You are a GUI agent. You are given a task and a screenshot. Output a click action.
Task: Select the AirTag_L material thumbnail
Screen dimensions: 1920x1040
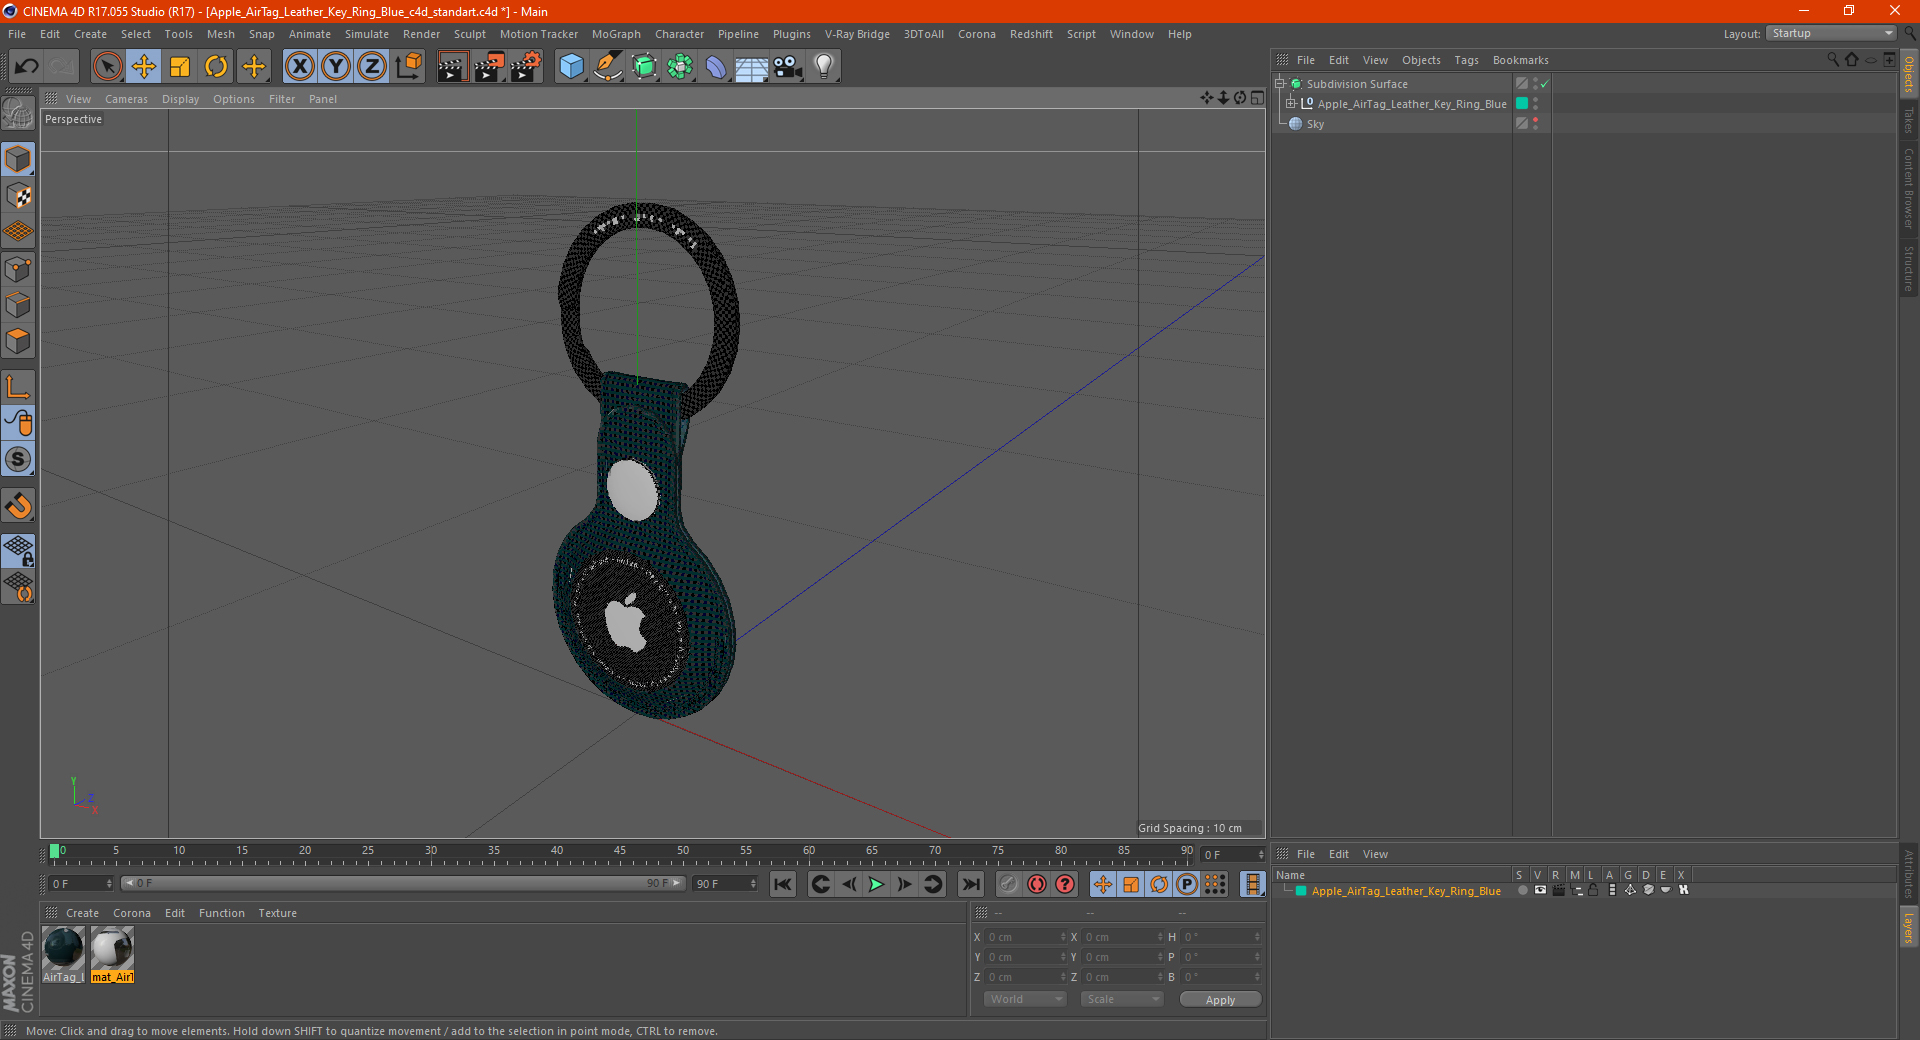[x=63, y=955]
